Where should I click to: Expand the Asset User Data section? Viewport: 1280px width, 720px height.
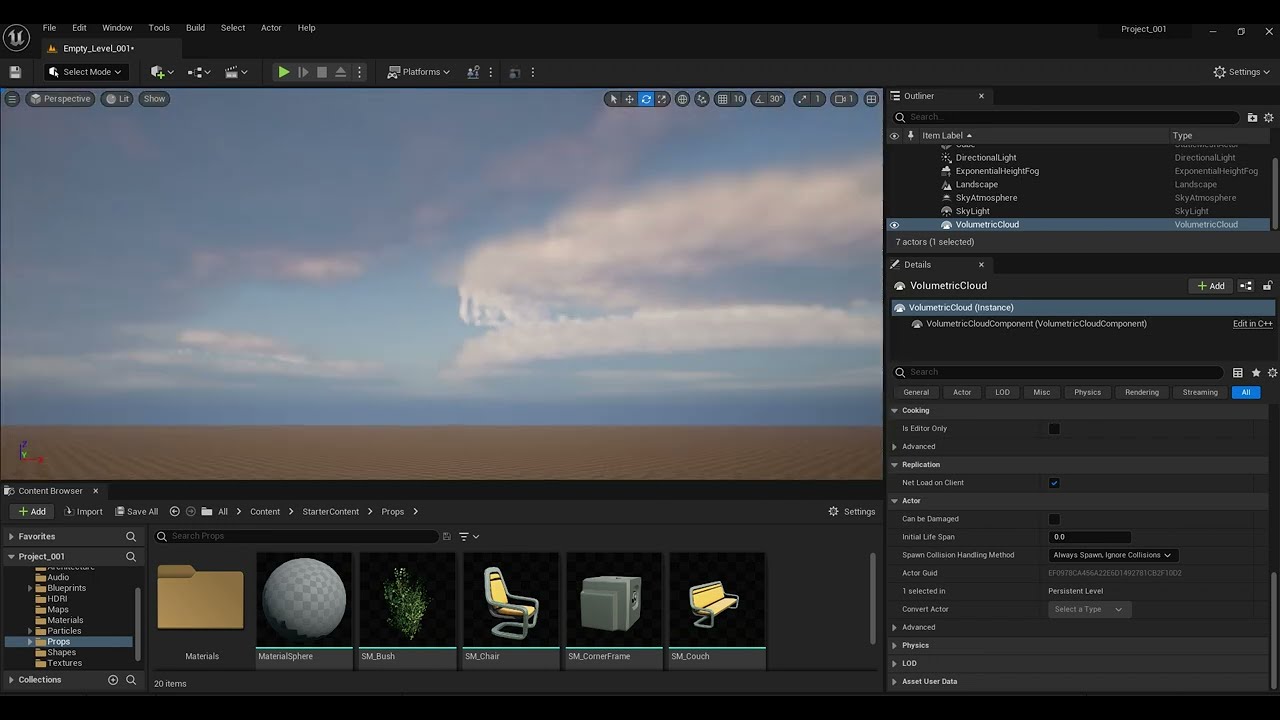point(895,681)
